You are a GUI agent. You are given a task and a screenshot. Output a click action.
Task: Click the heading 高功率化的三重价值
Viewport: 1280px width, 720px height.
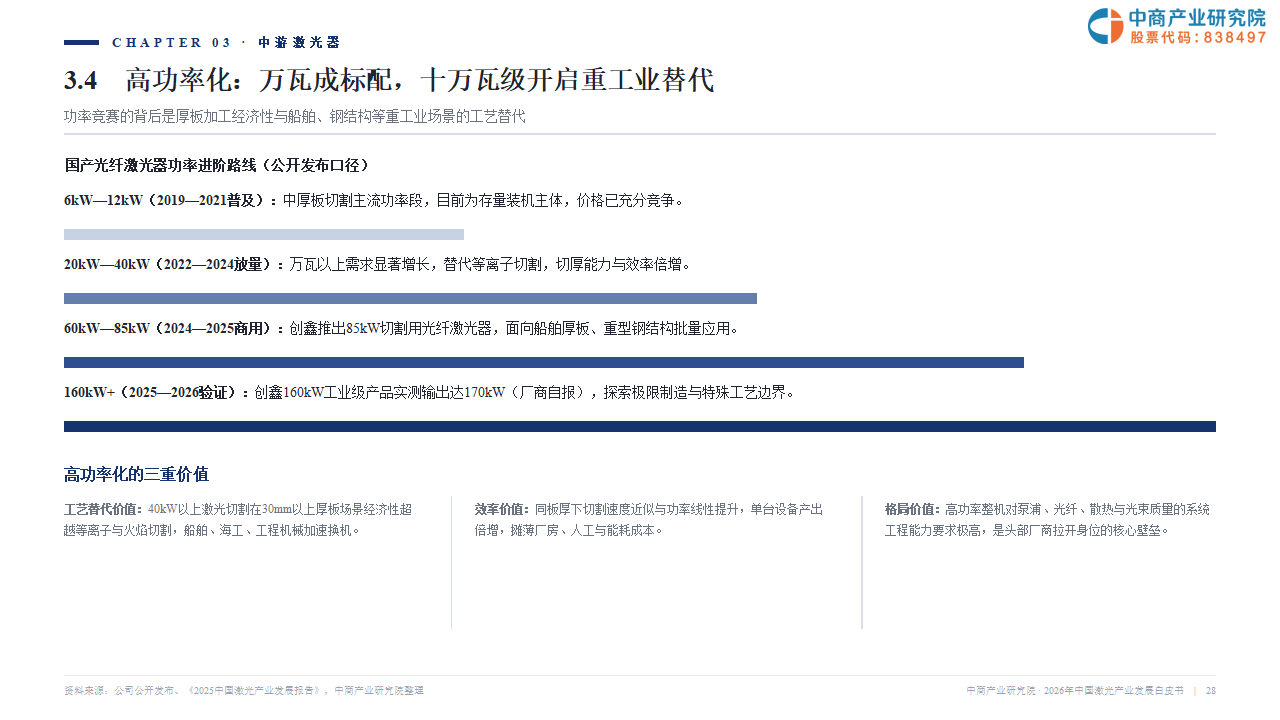tap(136, 474)
